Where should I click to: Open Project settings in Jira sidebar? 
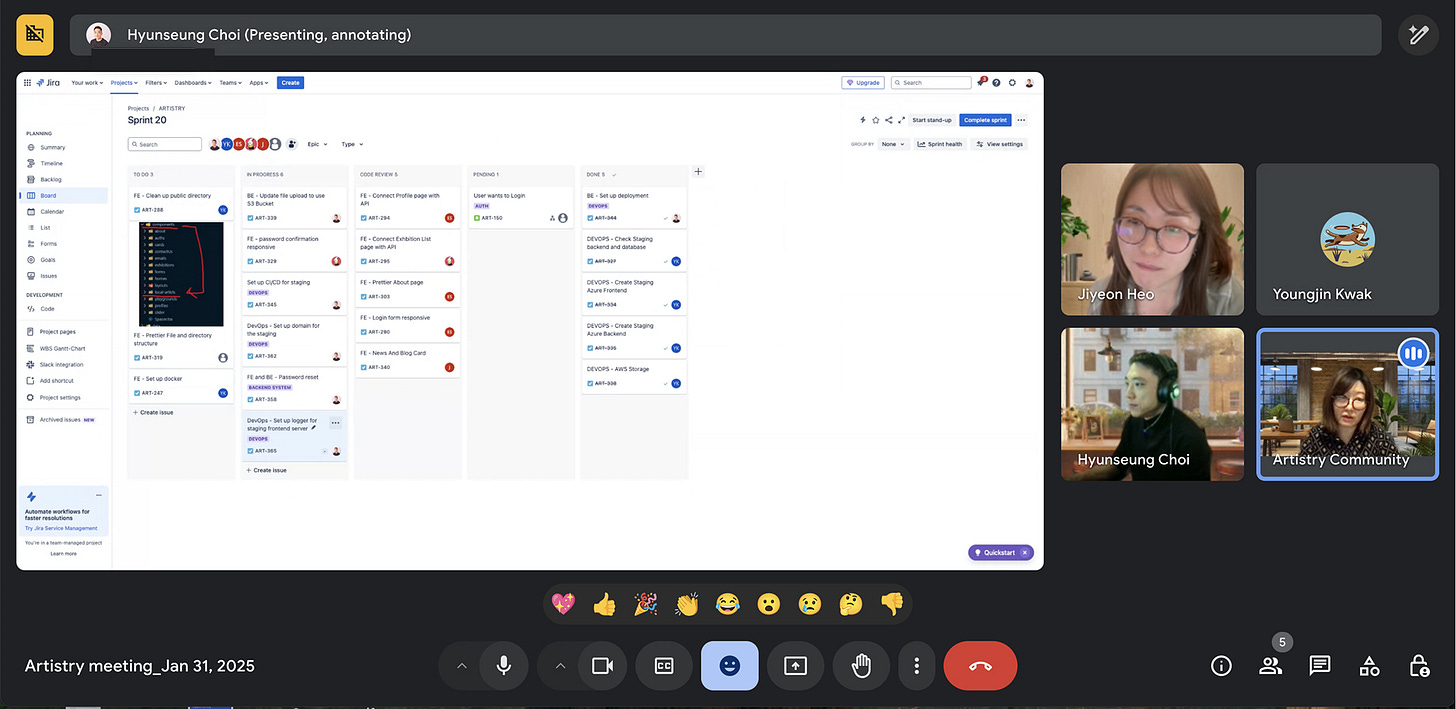(x=60, y=397)
